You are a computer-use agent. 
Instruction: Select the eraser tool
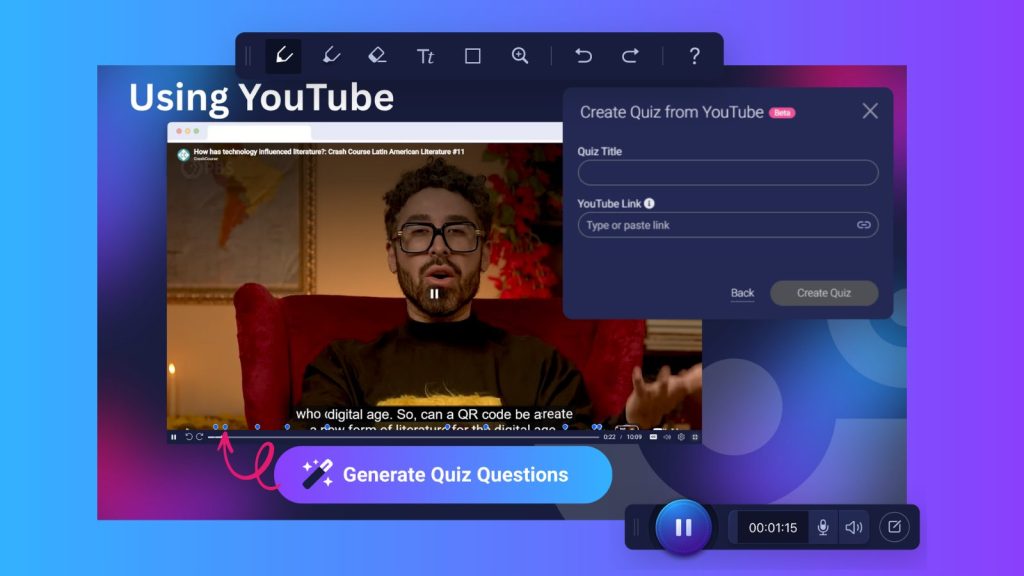coord(377,56)
